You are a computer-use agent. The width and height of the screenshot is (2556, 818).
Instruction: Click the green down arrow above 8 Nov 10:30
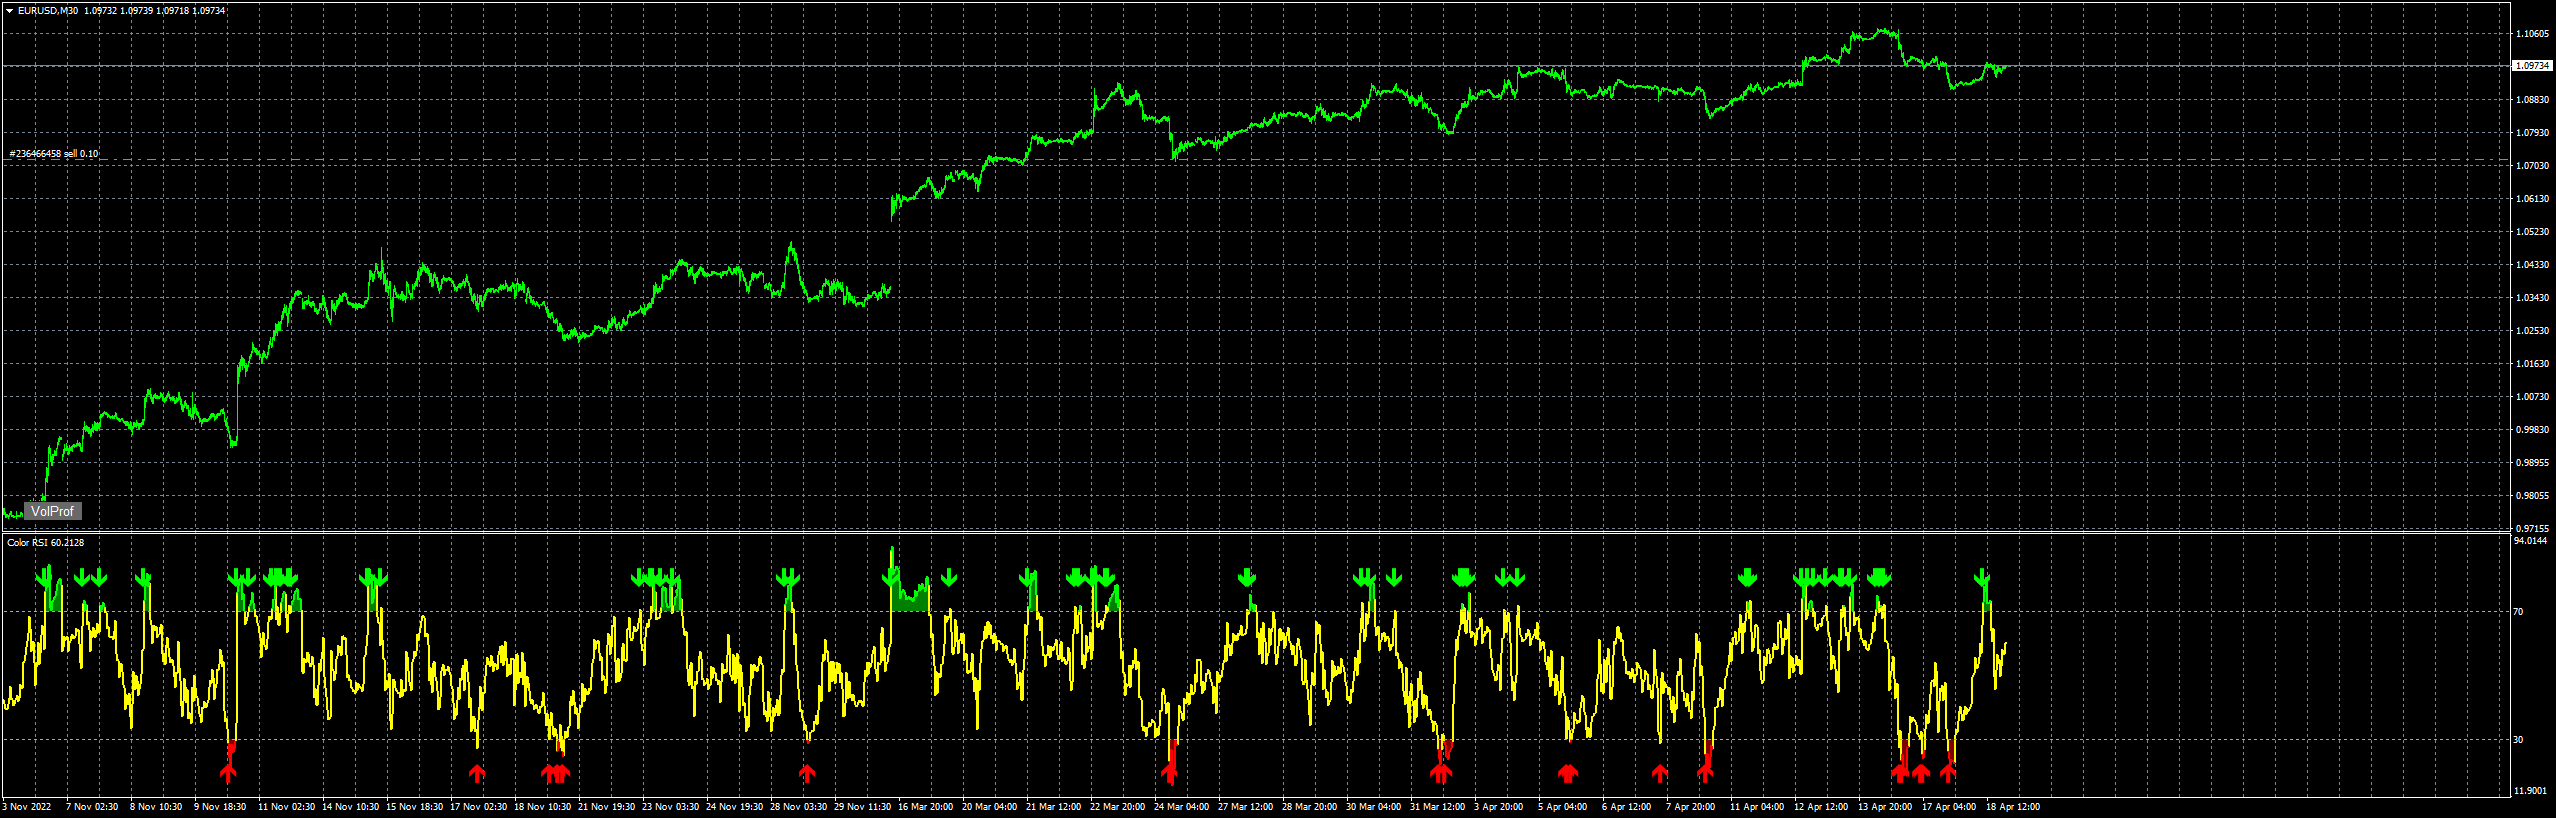(143, 577)
